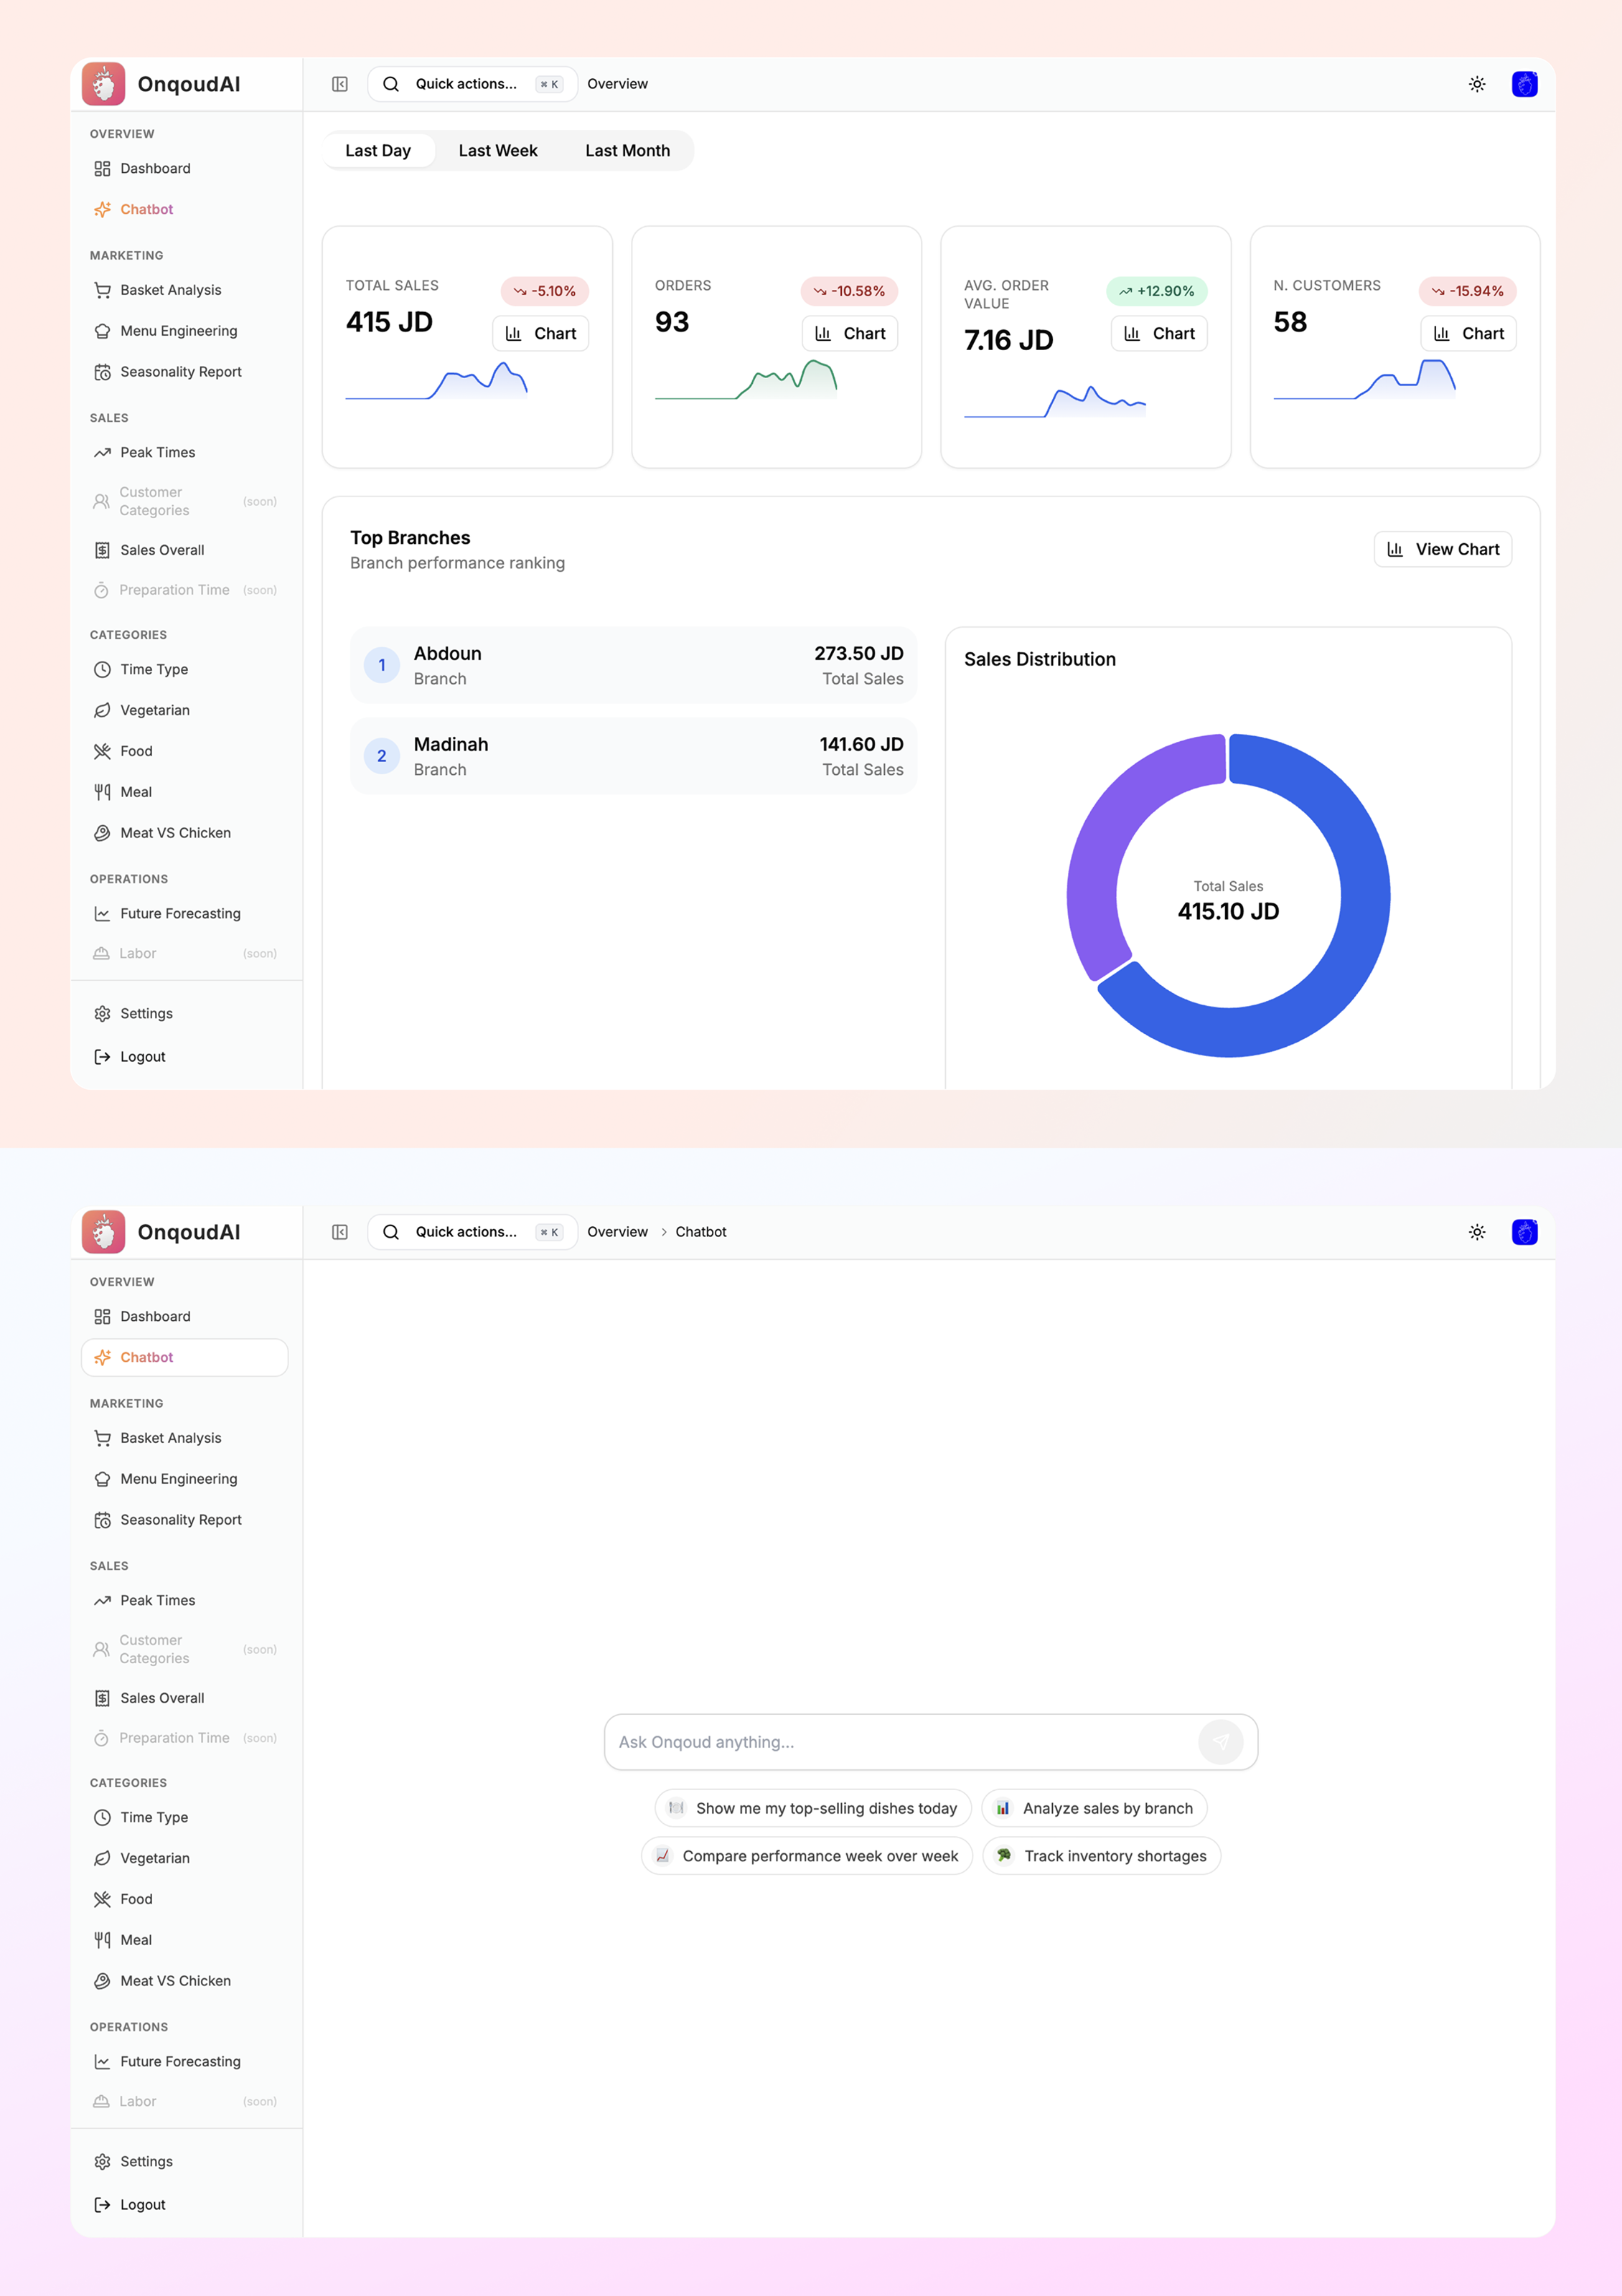Toggle light theme in Chatbot page header
1622x2296 pixels.
tap(1477, 1232)
